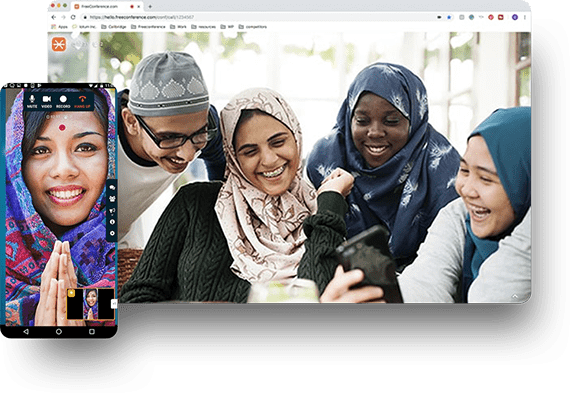Open the competitors bookmarks folder
Viewport: 570px width, 394px height.
coord(253,27)
